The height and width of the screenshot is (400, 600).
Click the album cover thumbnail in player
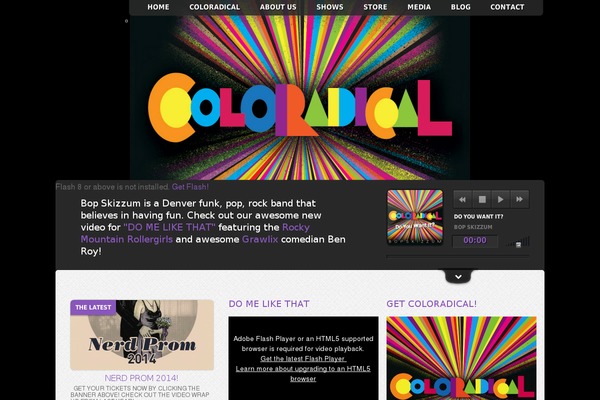click(x=415, y=217)
